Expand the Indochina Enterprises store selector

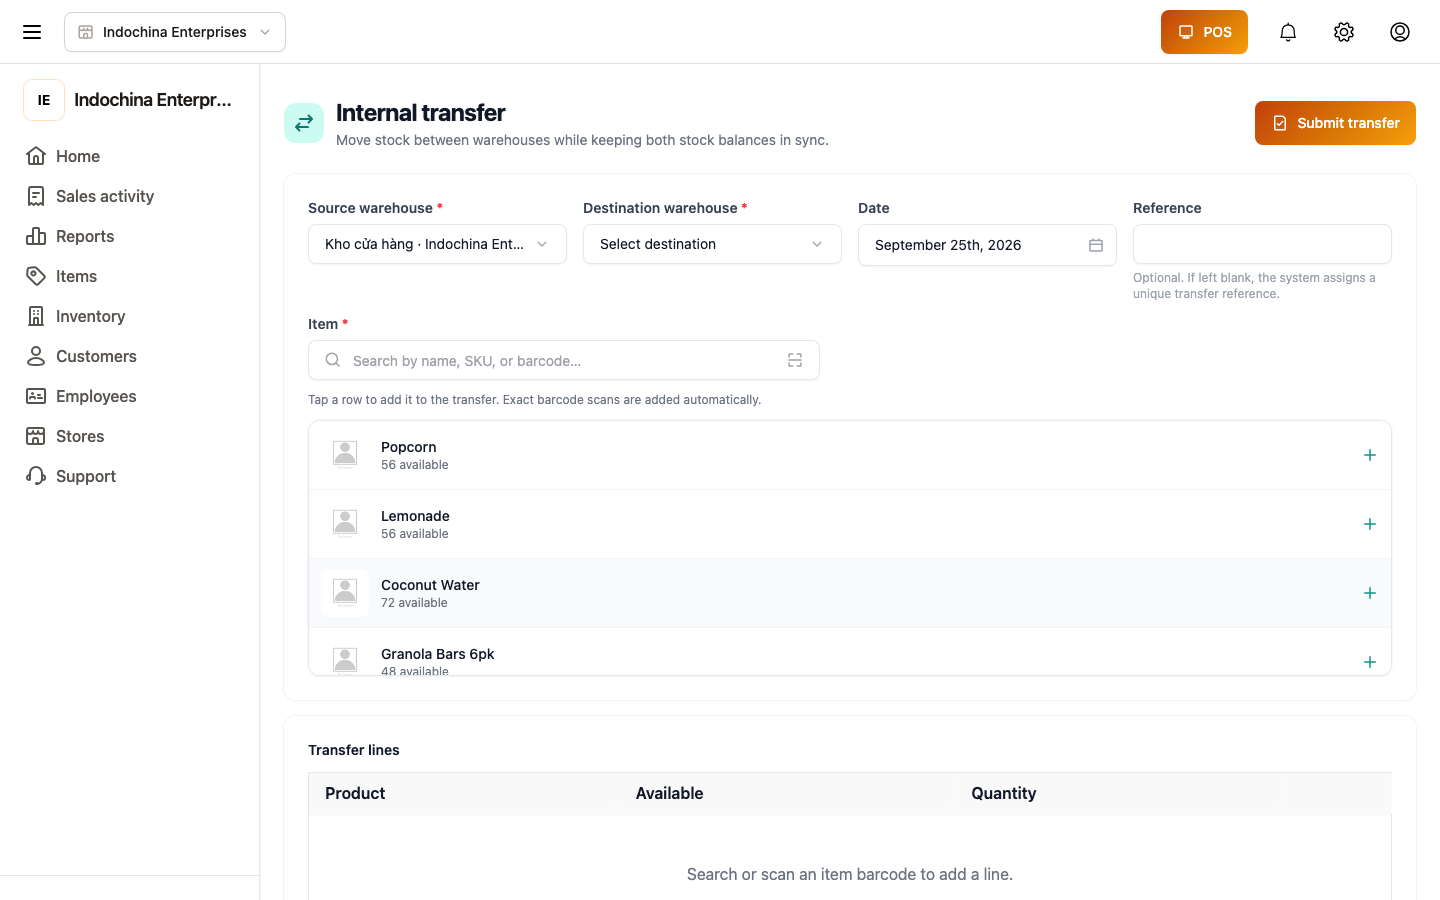tap(175, 32)
